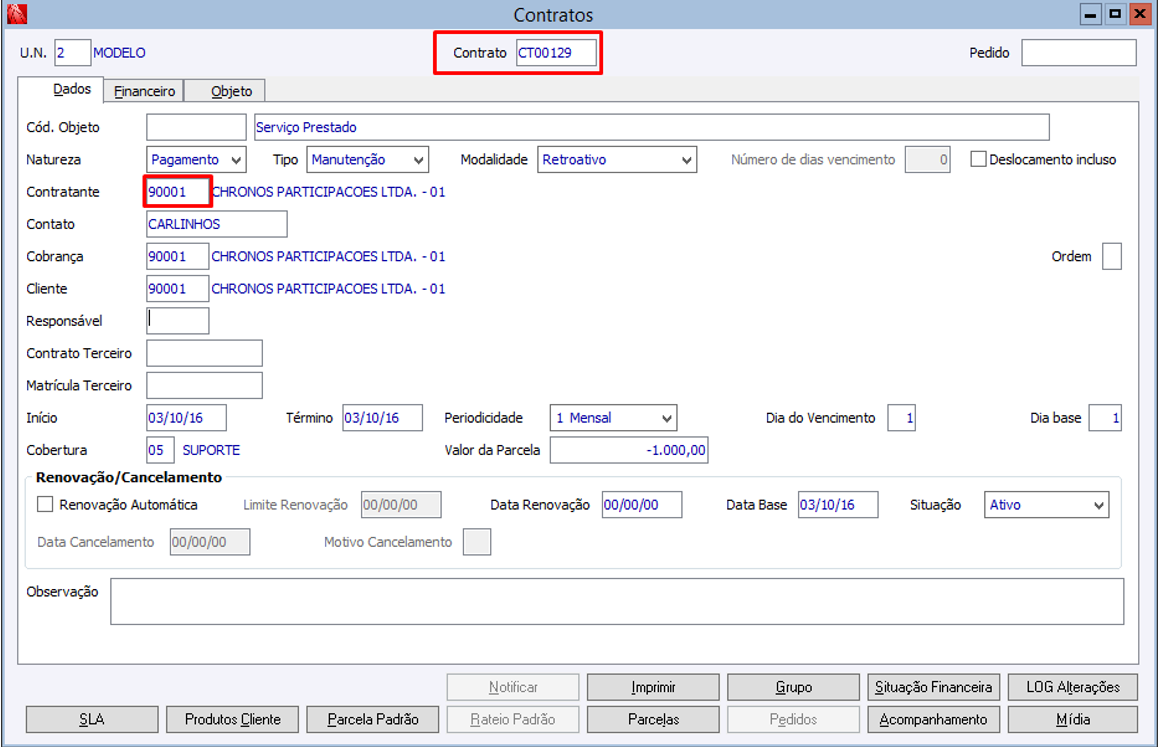Click the Contrato Terceiro field
Image resolution: width=1160 pixels, height=749 pixels.
coord(204,353)
